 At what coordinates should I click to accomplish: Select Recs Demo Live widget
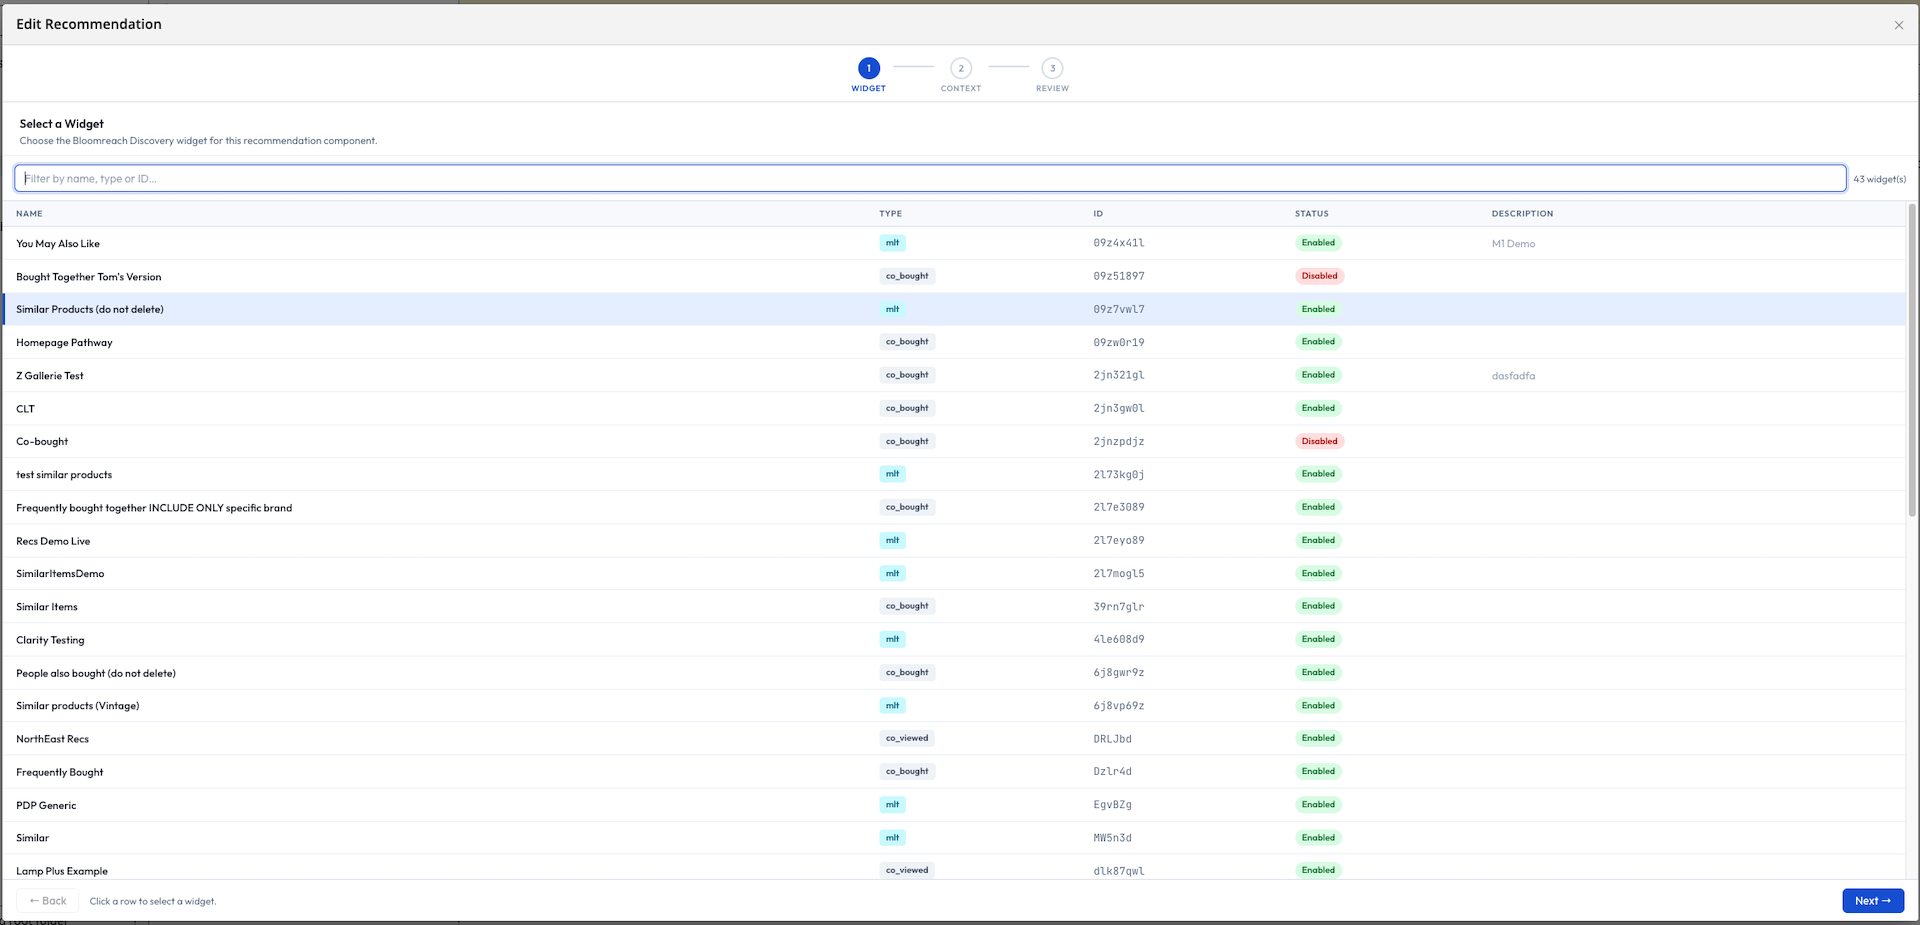click(954, 540)
